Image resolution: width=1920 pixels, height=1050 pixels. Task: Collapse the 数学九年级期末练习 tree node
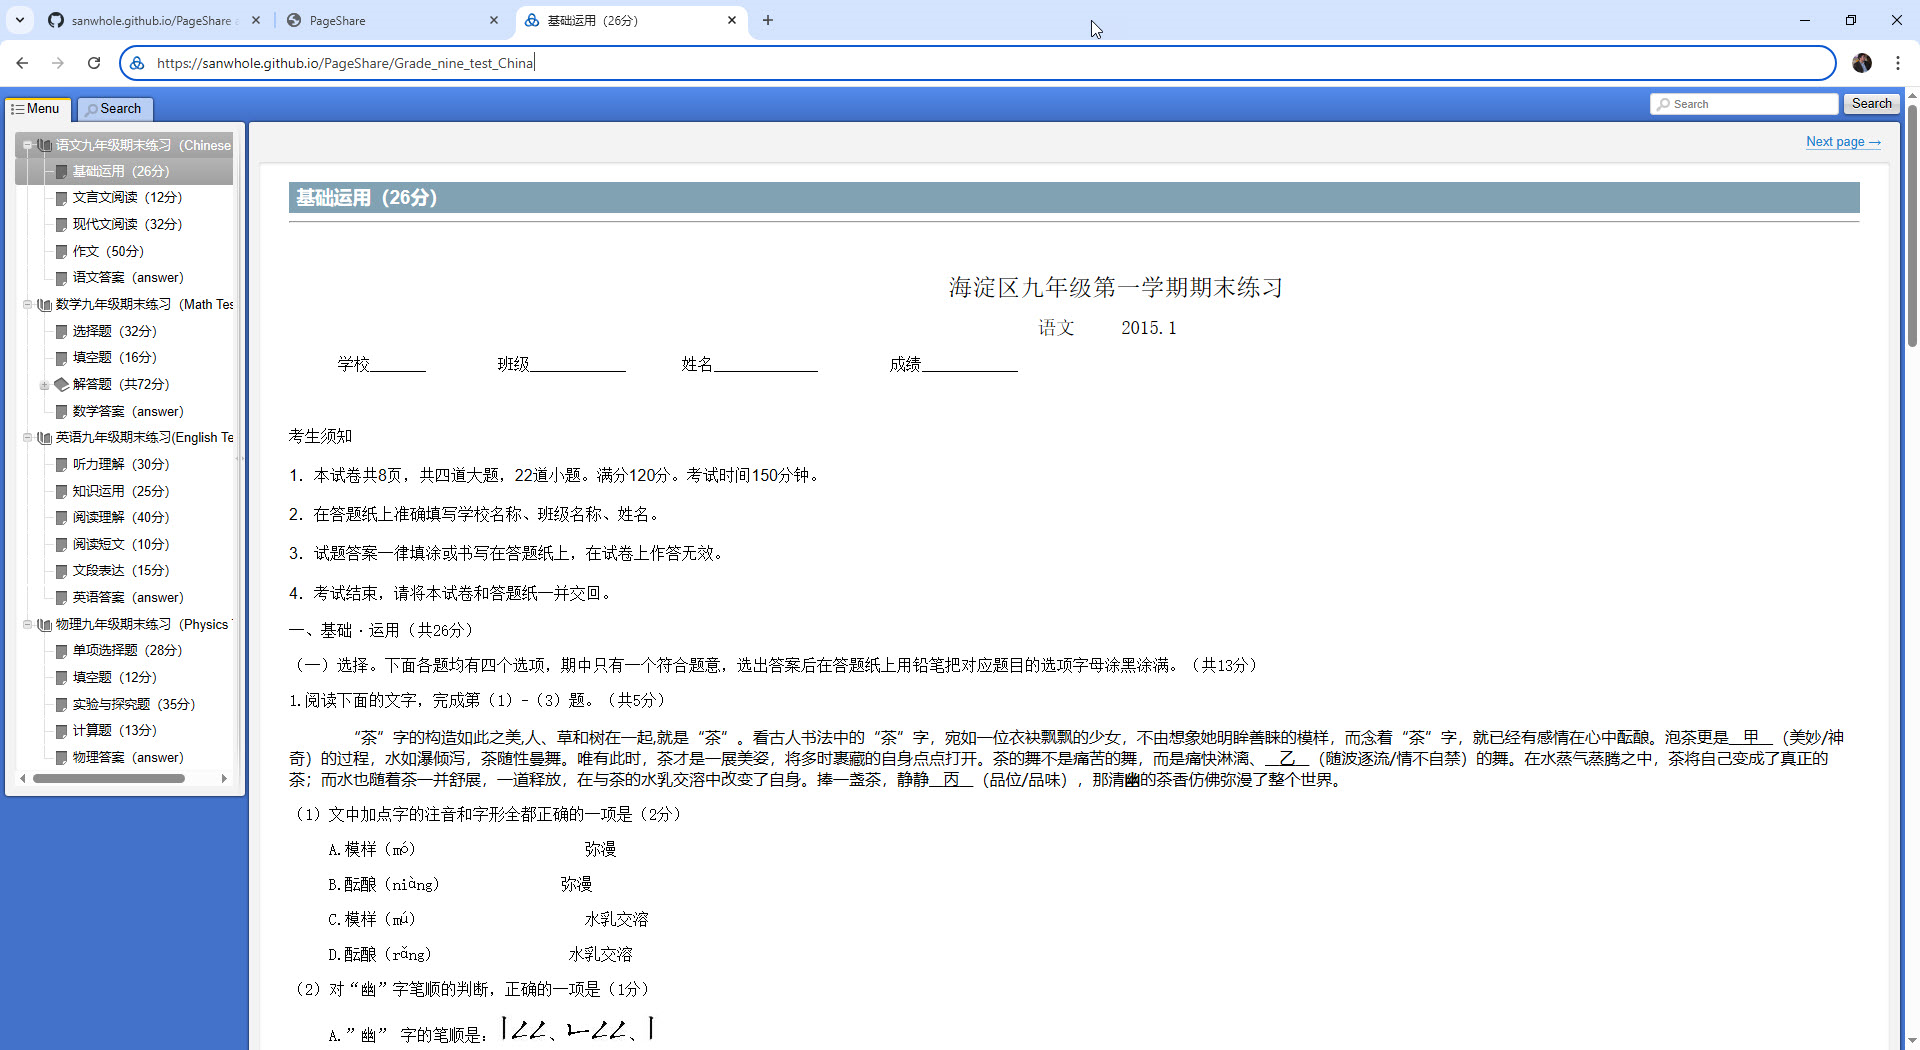click(x=27, y=305)
